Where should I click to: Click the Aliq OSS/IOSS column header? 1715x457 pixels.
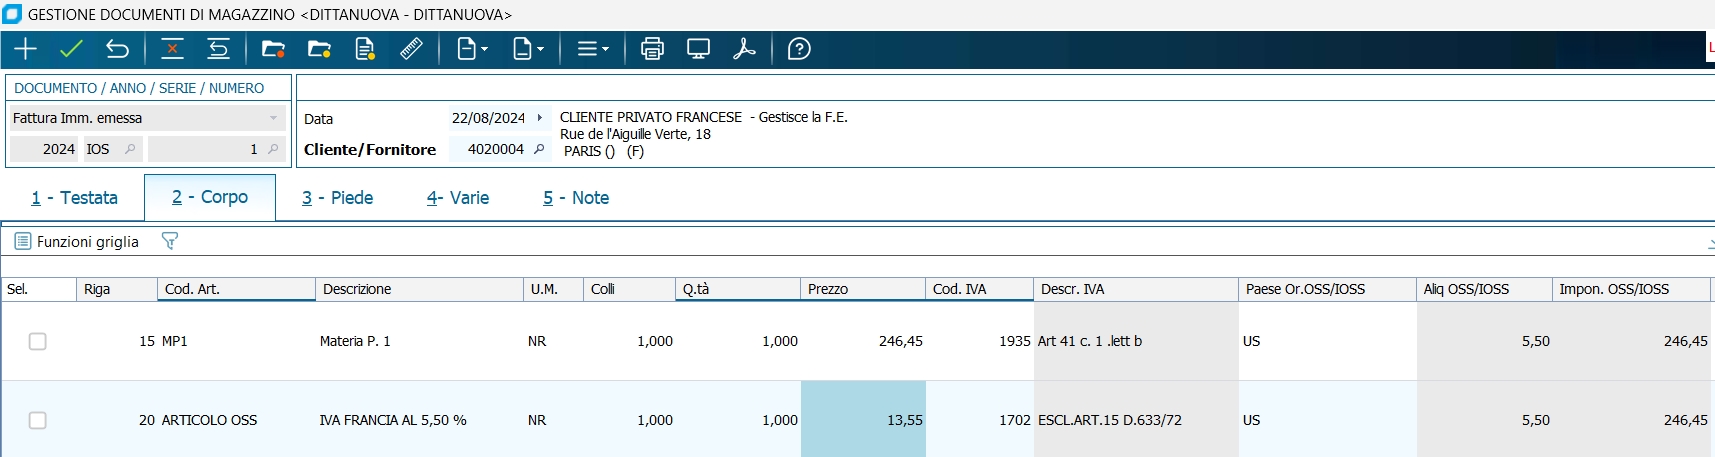[1485, 289]
